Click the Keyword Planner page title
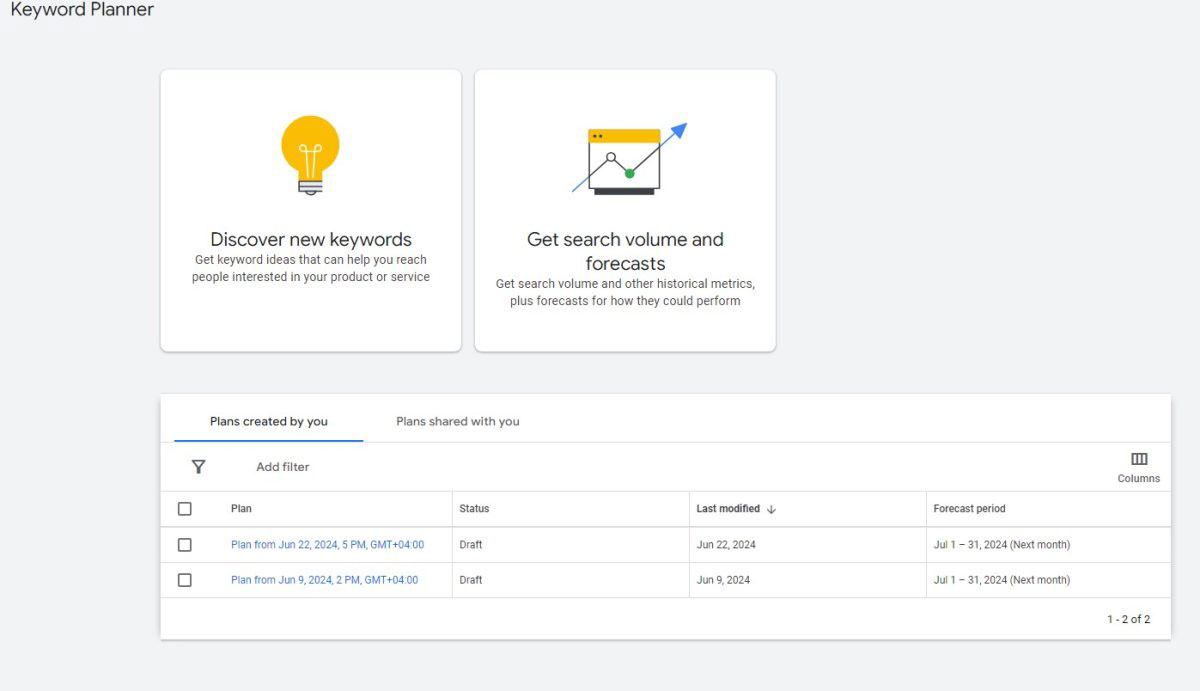 [x=82, y=10]
